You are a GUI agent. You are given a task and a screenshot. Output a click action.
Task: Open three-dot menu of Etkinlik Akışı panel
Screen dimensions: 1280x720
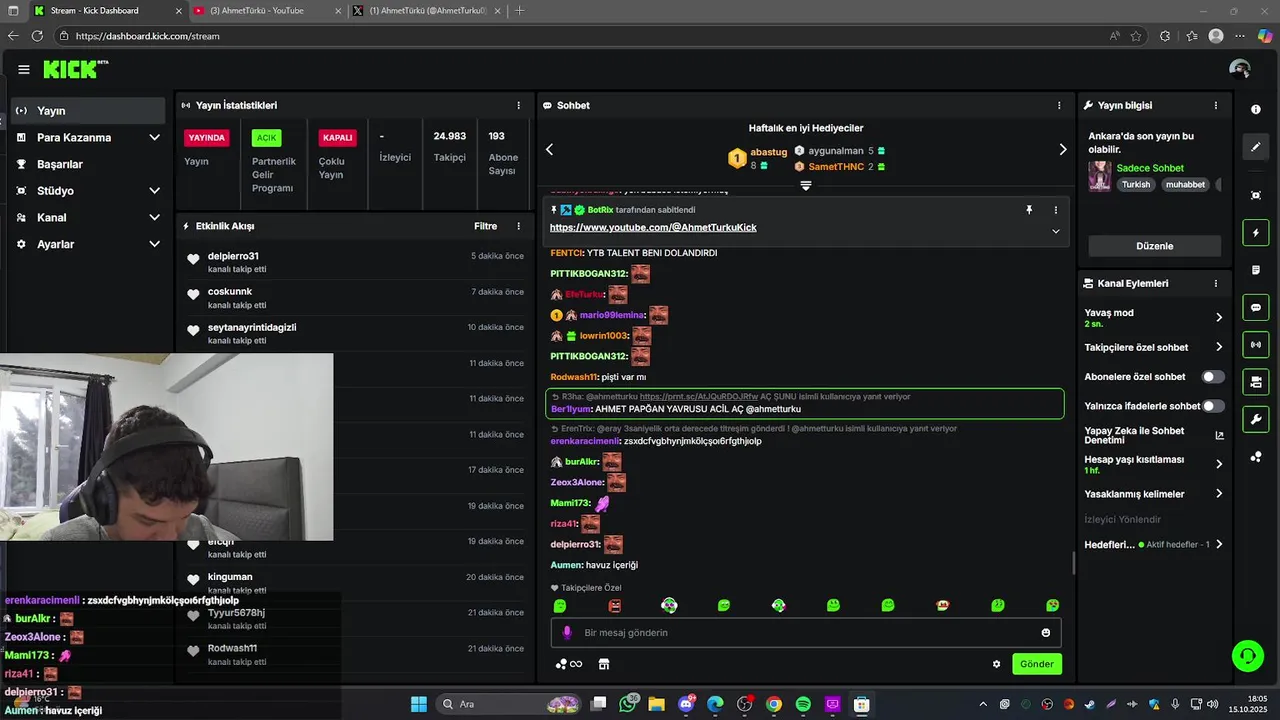pos(518,226)
